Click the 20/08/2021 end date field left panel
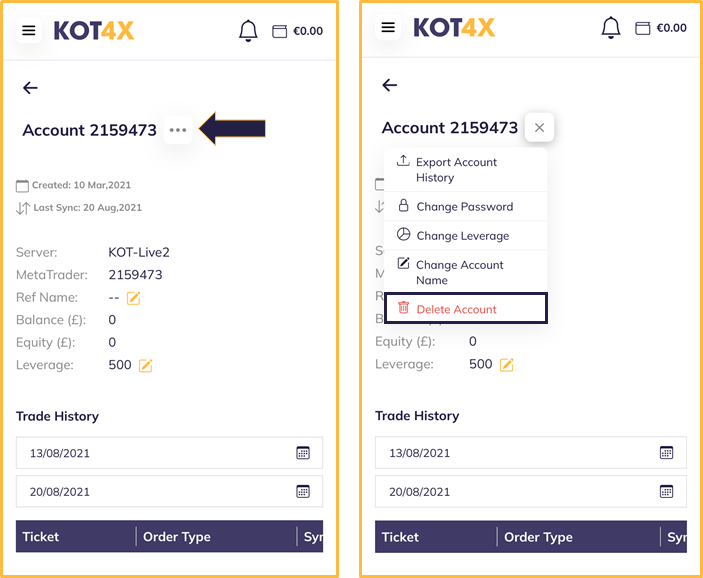The width and height of the screenshot is (703, 578). pos(169,492)
